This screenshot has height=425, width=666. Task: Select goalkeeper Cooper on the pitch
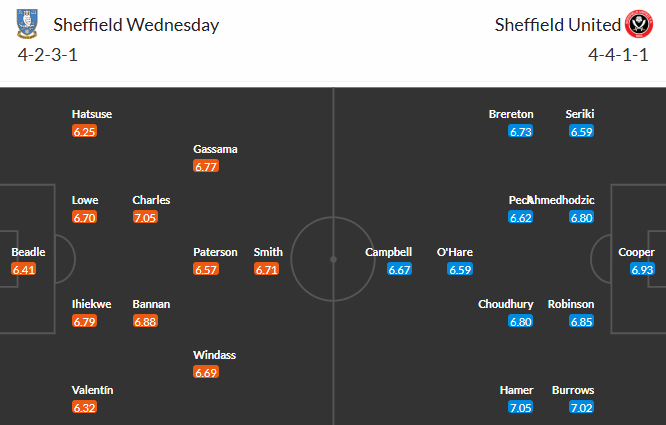pyautogui.click(x=636, y=252)
